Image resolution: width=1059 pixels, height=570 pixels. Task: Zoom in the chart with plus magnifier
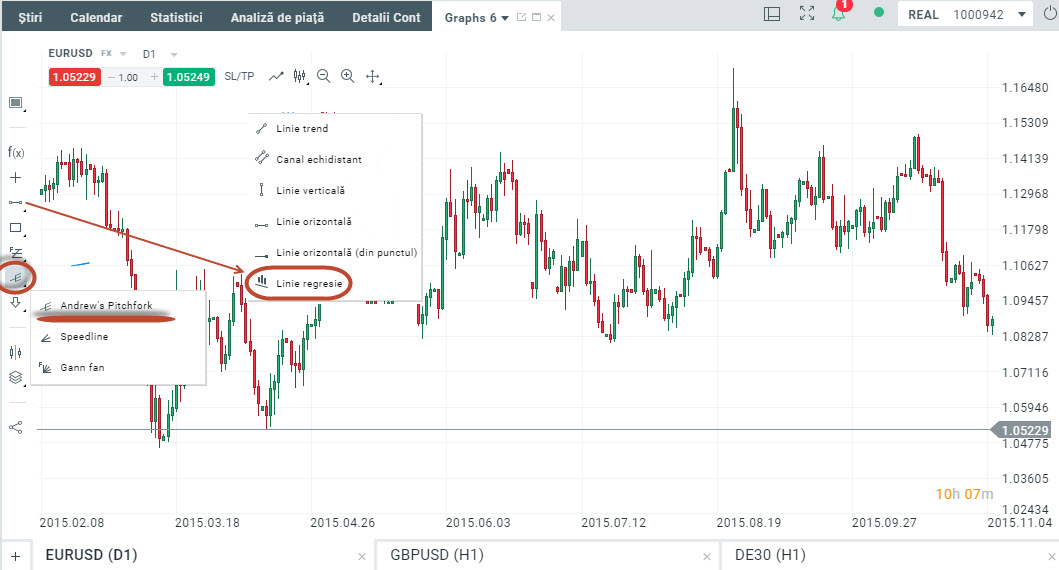point(347,76)
